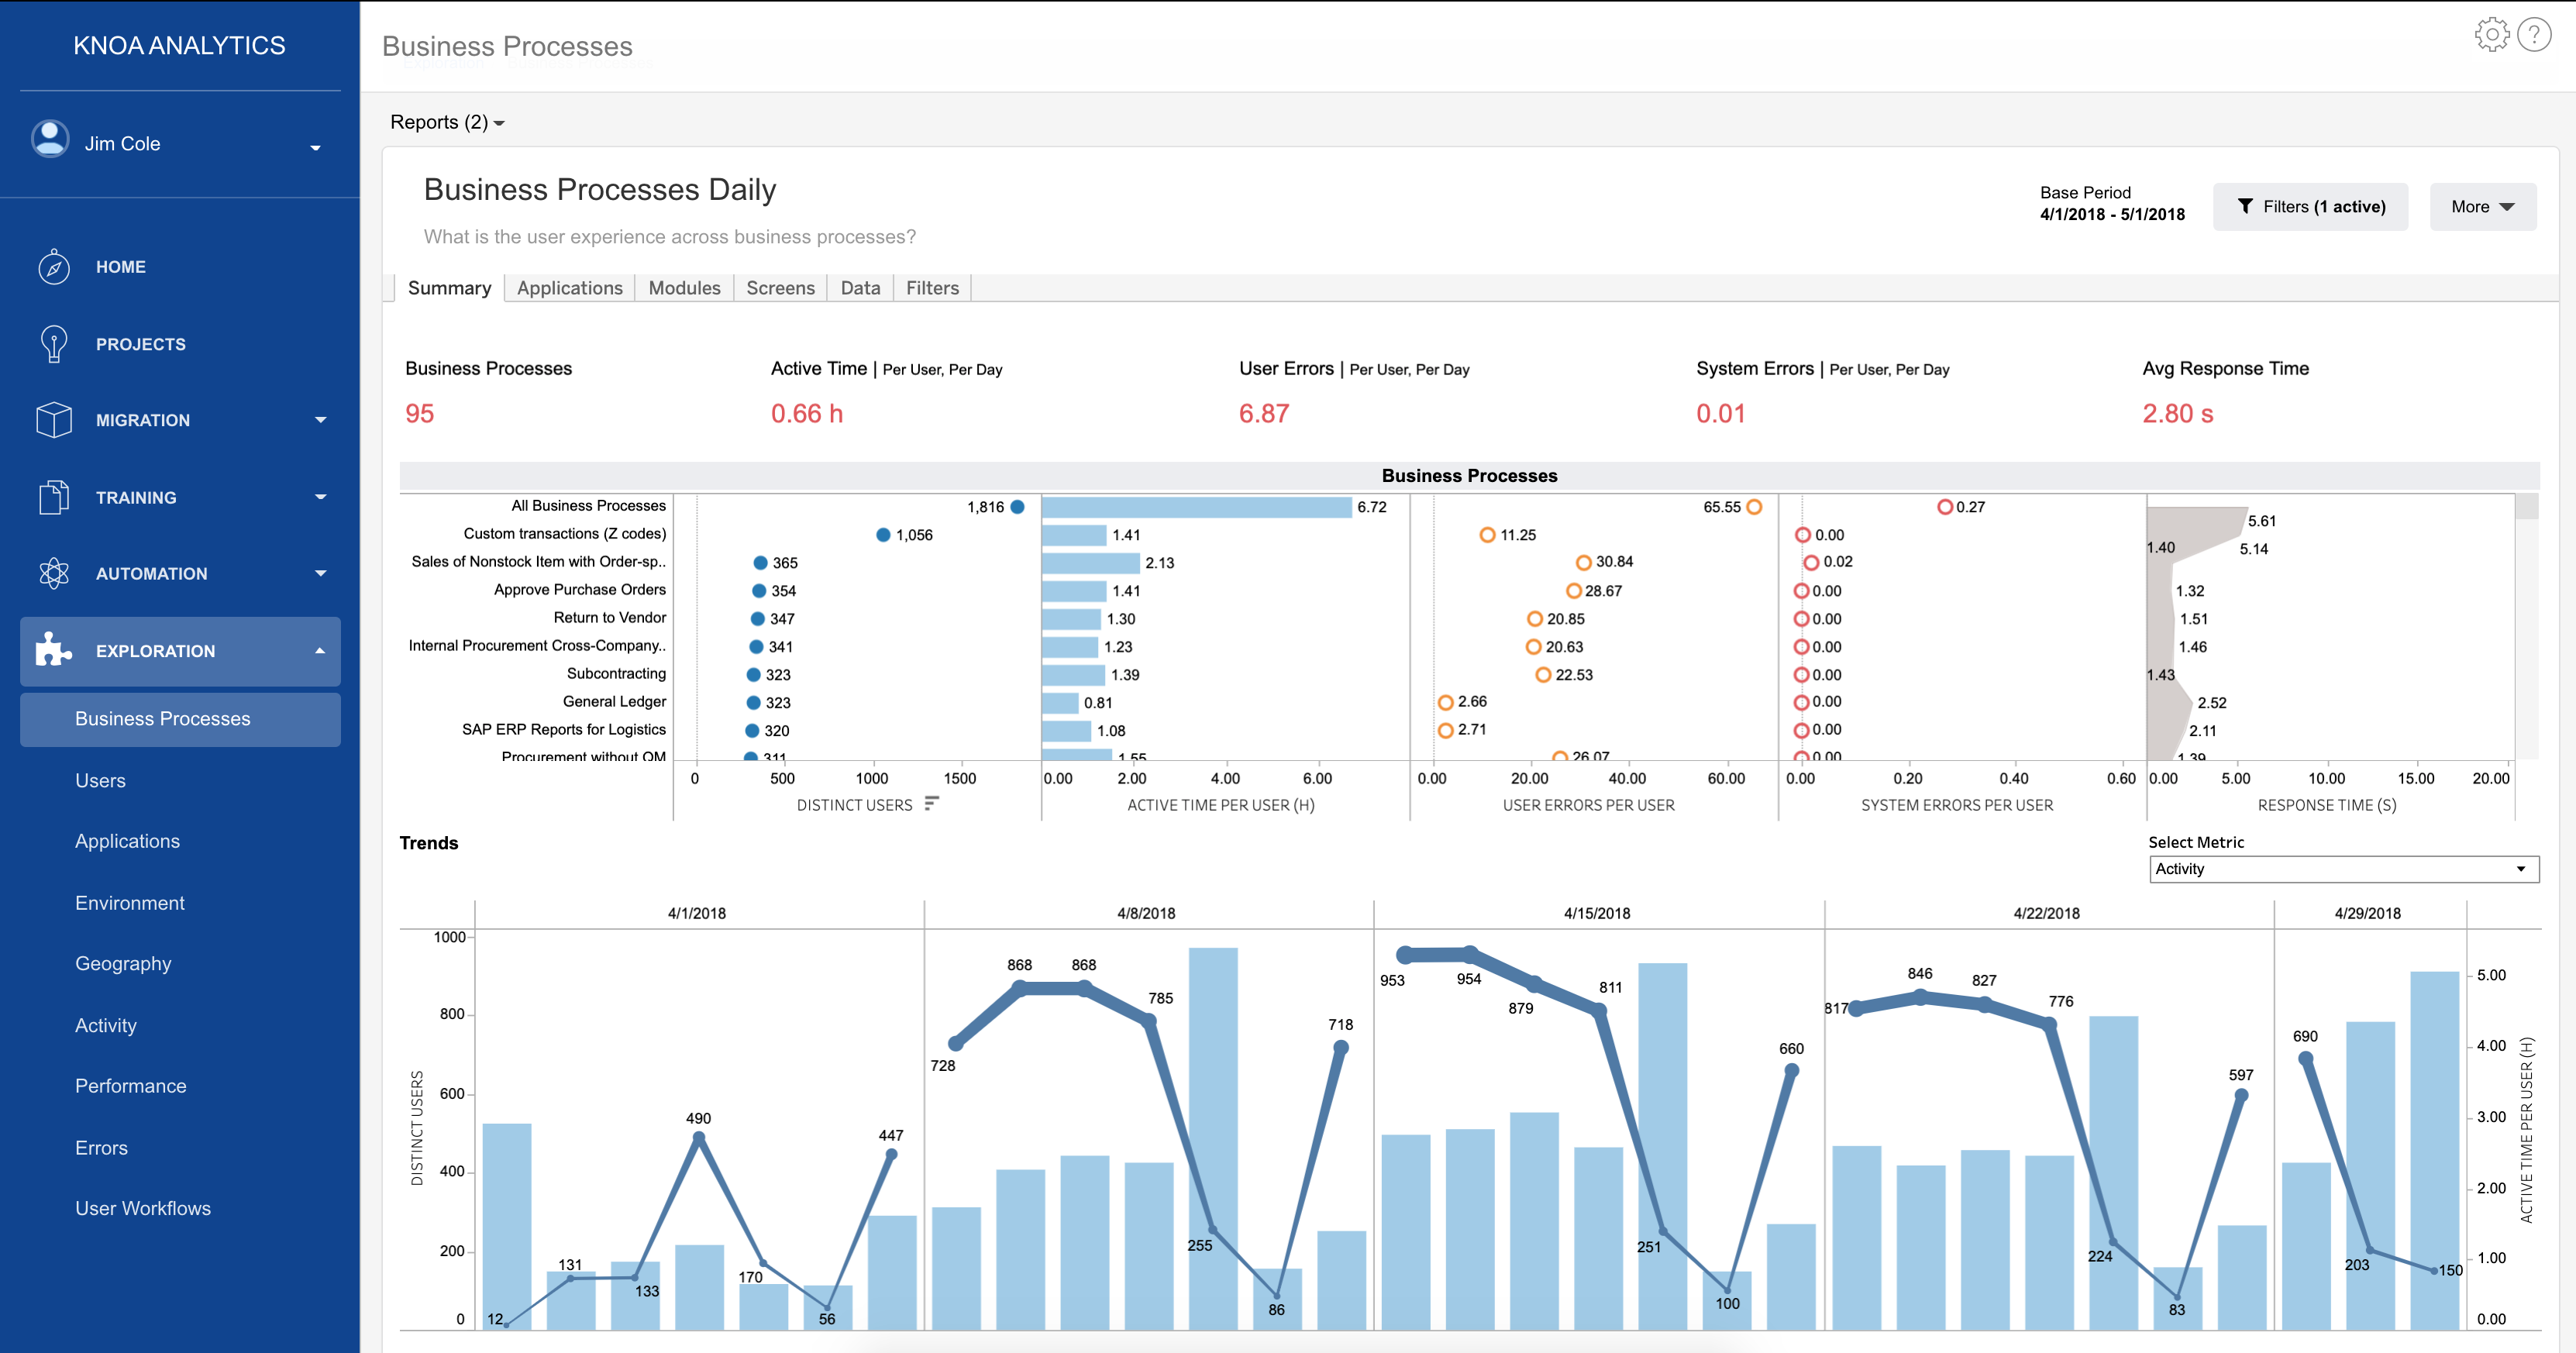Screen dimensions: 2576x1353
Task: Click the Approve Purchase Orders row label
Action: click(579, 590)
